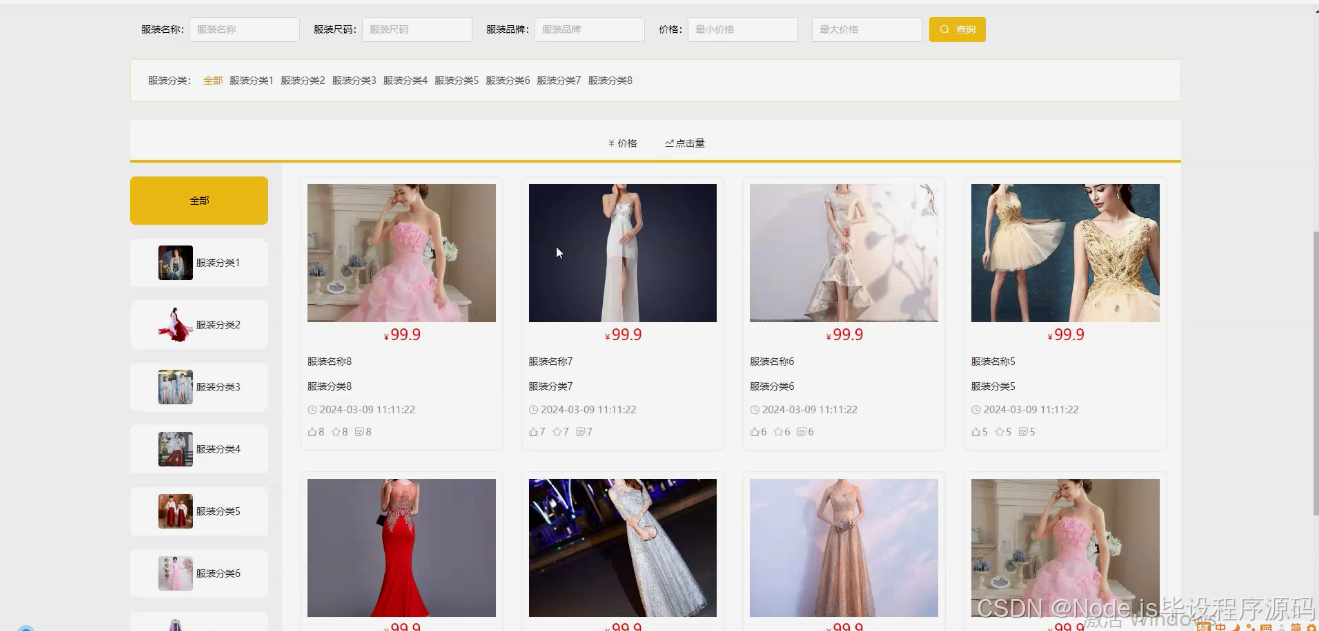Open sidebar category 服装分类6
This screenshot has height=631, width=1319.
click(x=199, y=573)
